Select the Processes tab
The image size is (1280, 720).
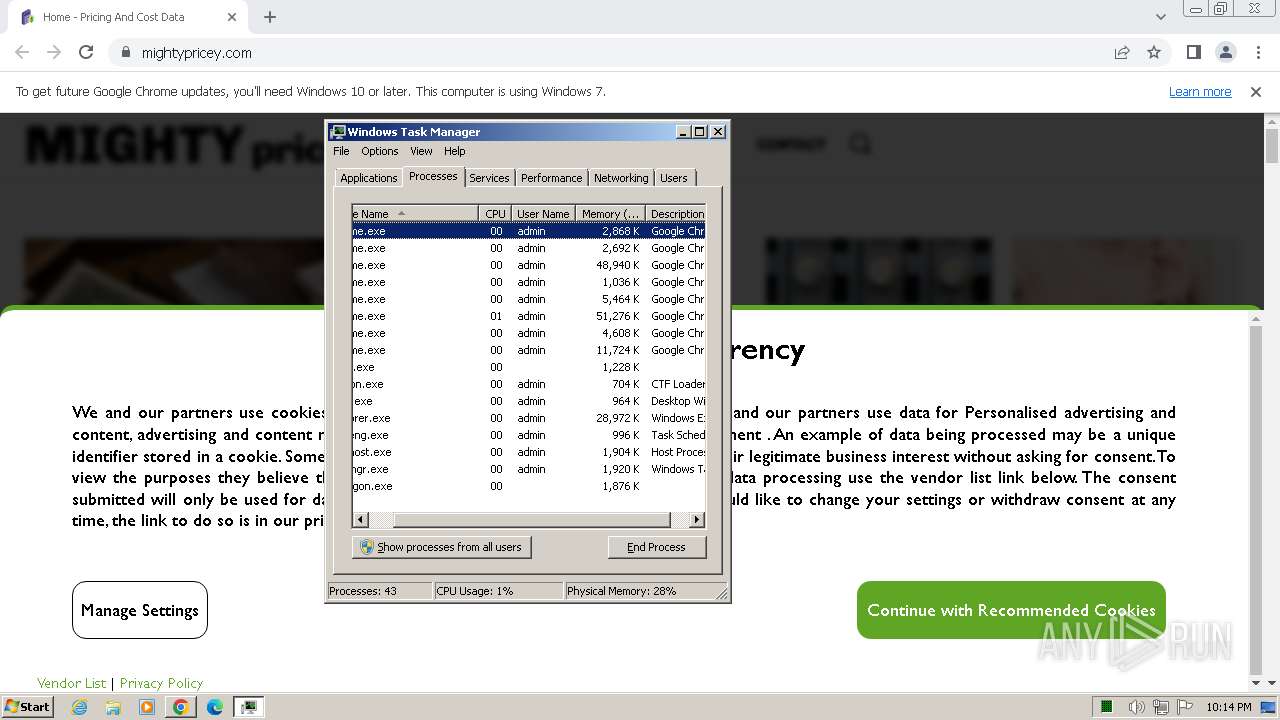433,176
